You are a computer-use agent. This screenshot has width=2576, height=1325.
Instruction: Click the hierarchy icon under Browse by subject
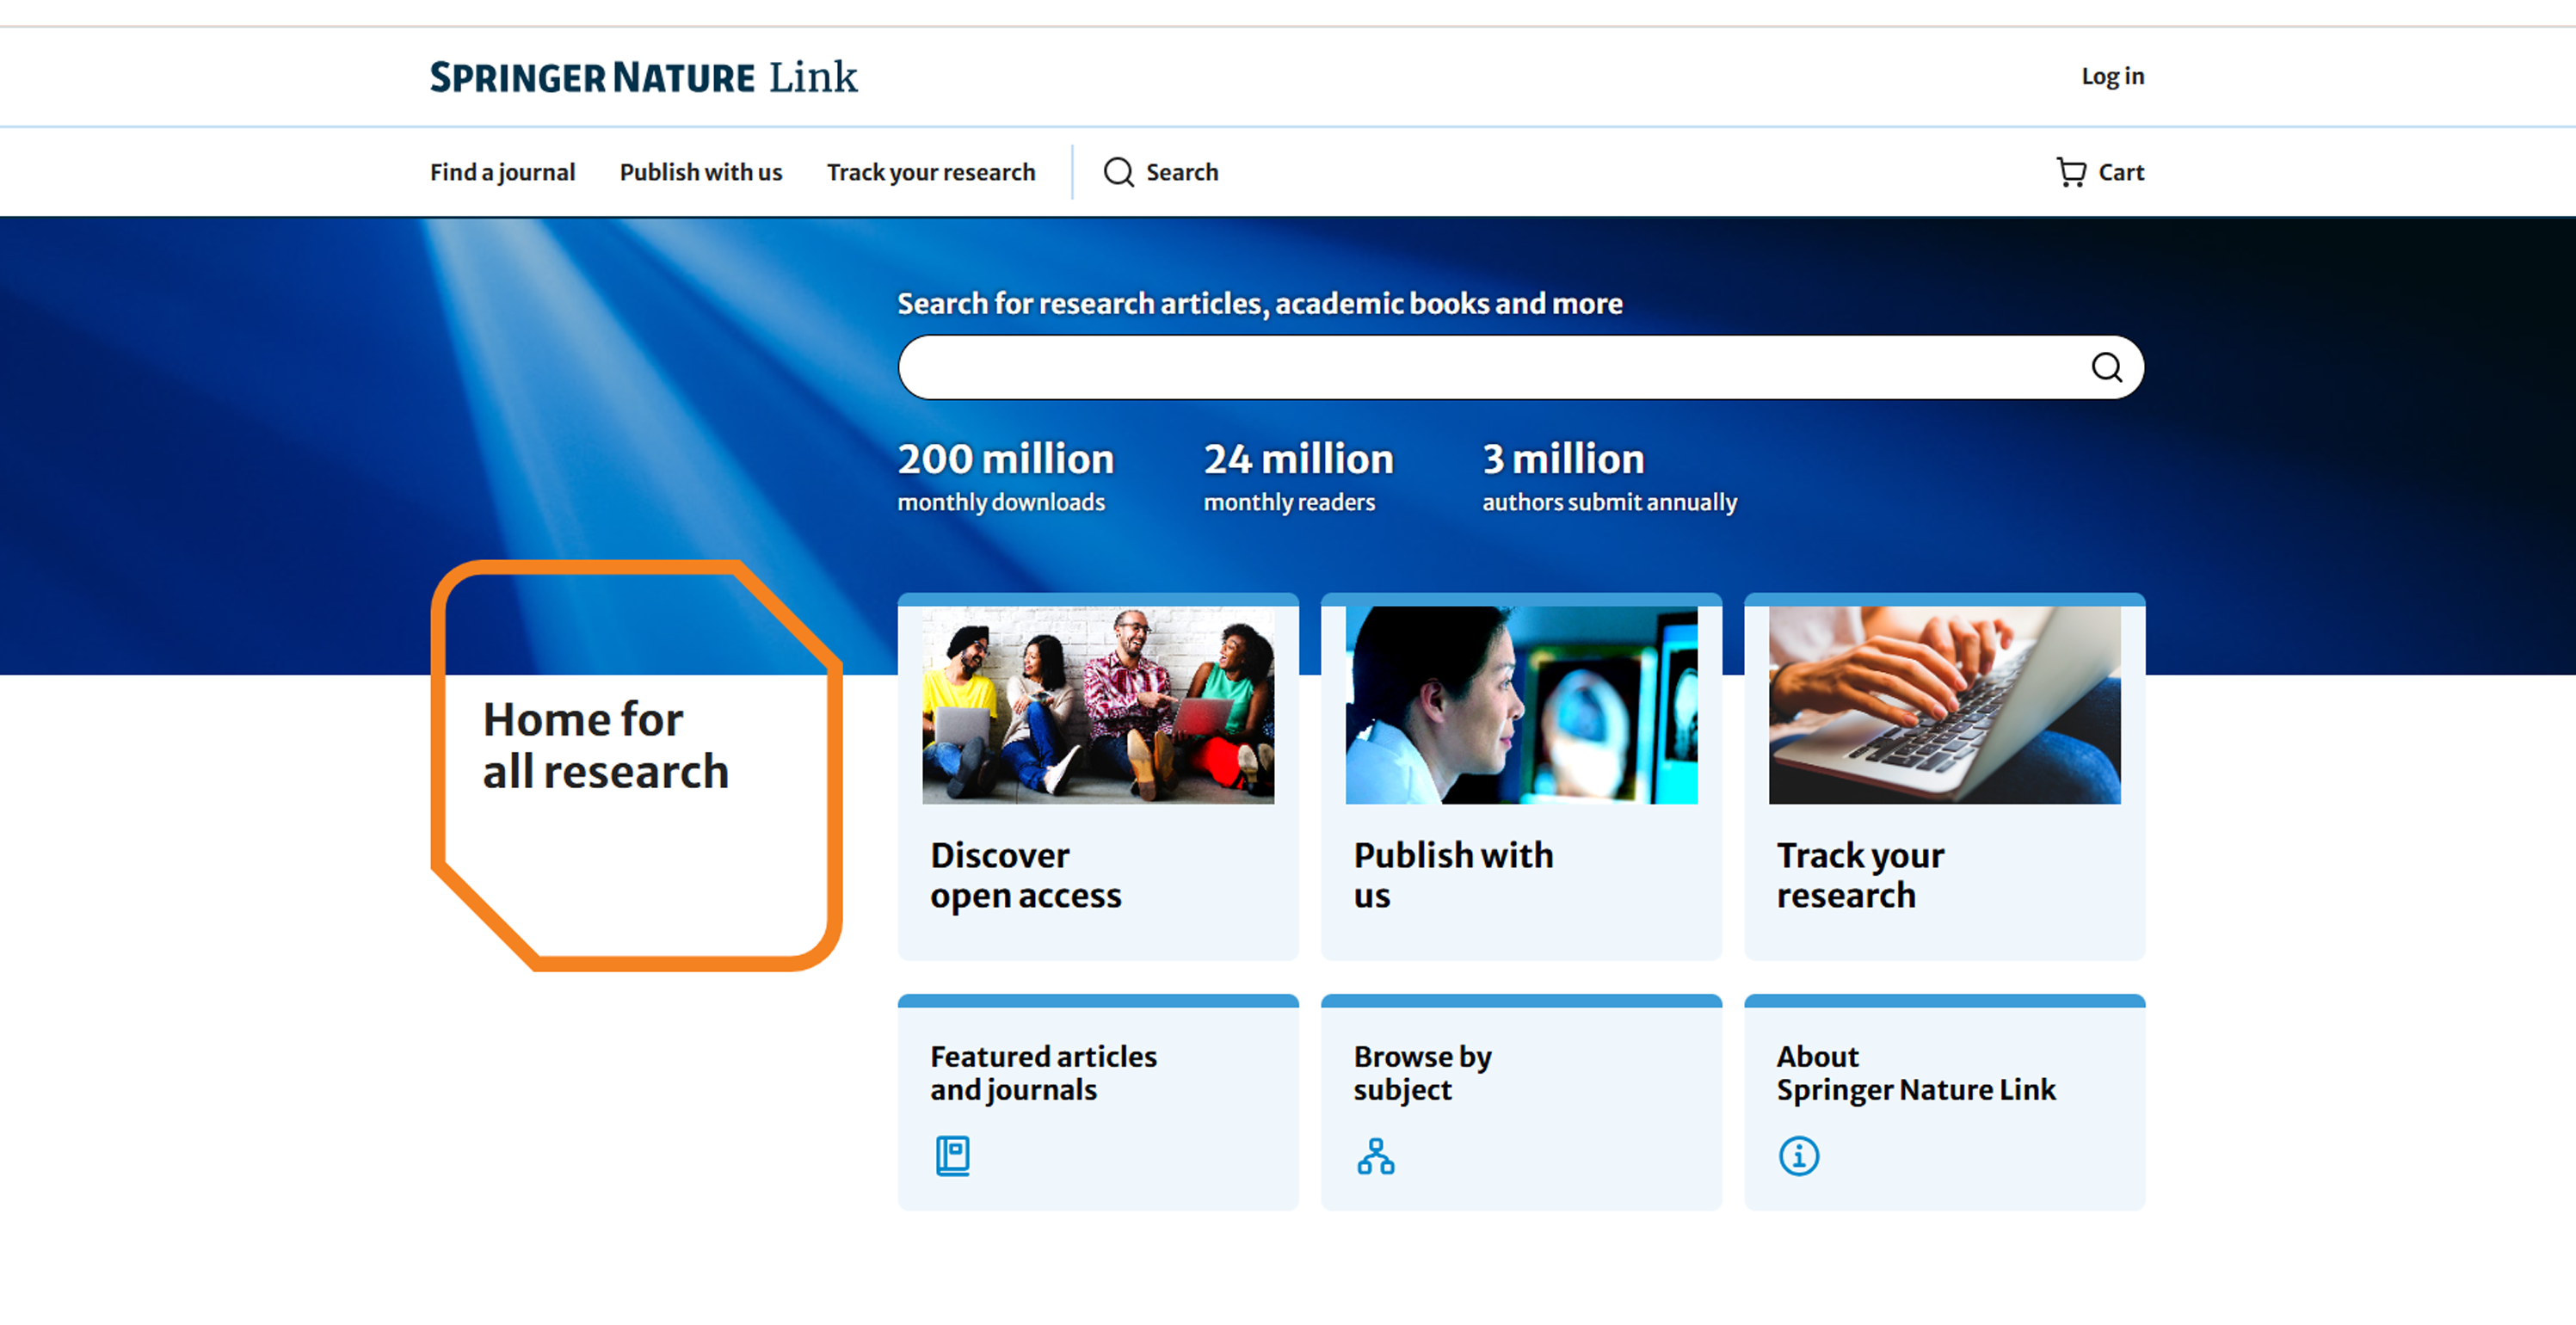coord(1376,1158)
